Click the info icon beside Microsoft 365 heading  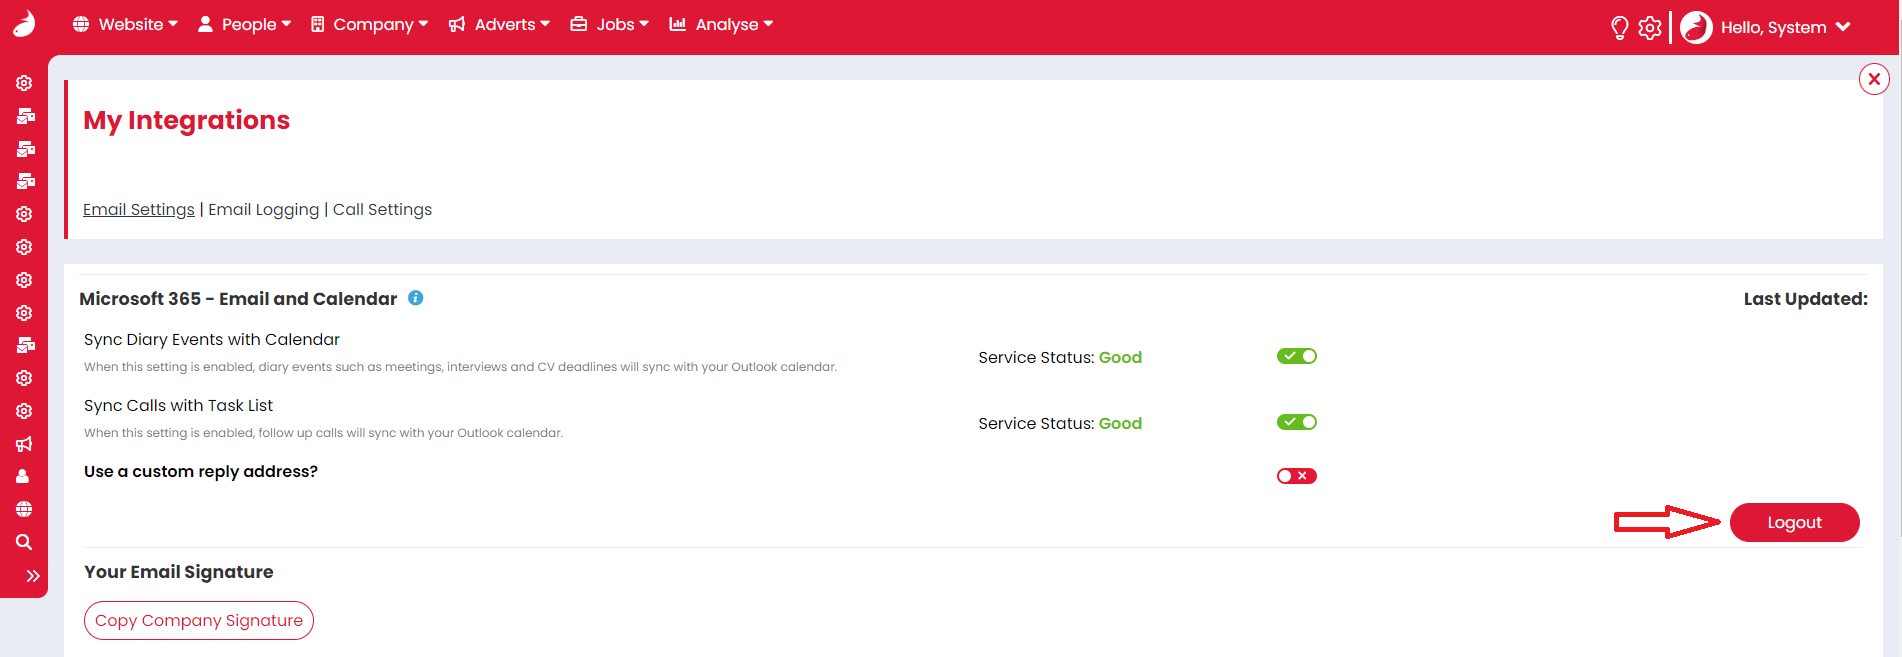tap(416, 298)
